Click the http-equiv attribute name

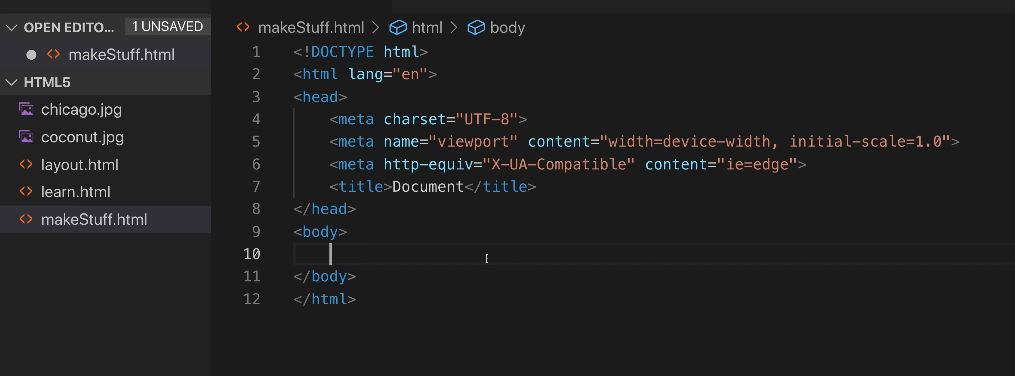429,164
